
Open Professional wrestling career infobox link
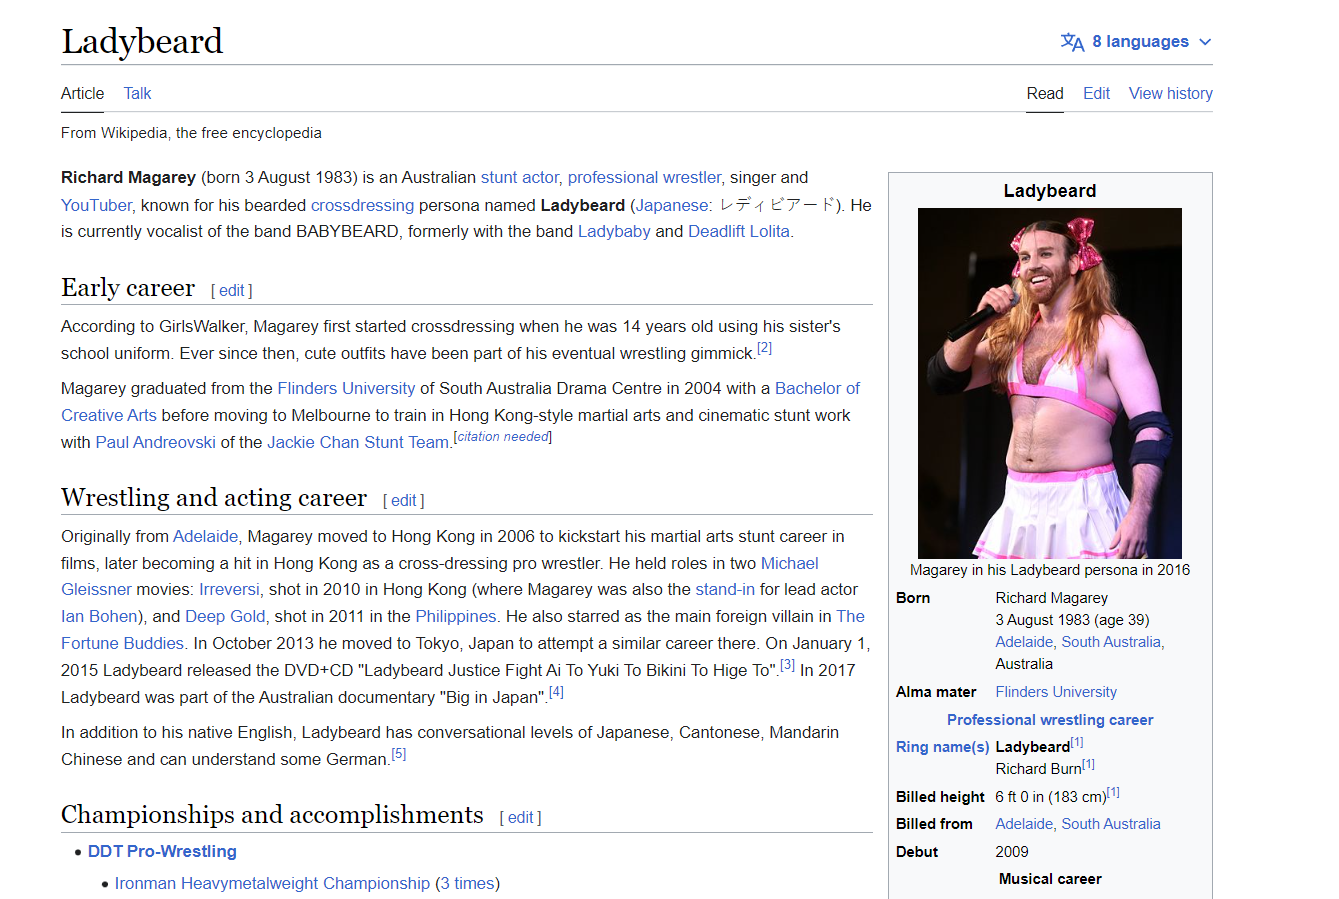click(x=1050, y=720)
